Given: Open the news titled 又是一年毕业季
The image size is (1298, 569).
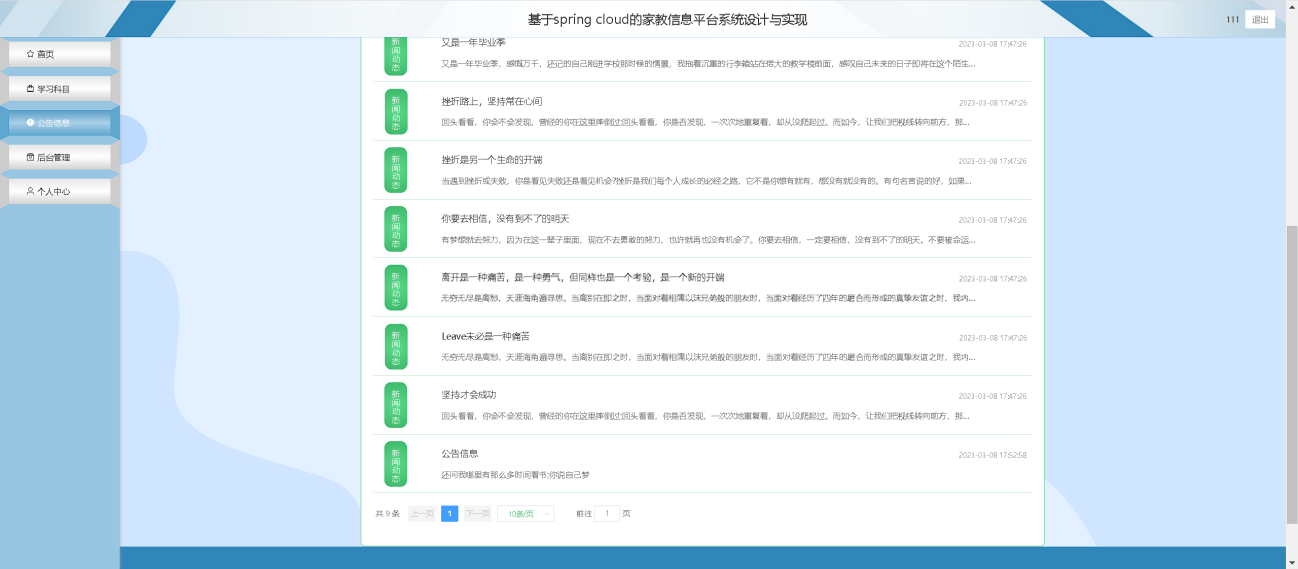Looking at the screenshot, I should tap(473, 42).
